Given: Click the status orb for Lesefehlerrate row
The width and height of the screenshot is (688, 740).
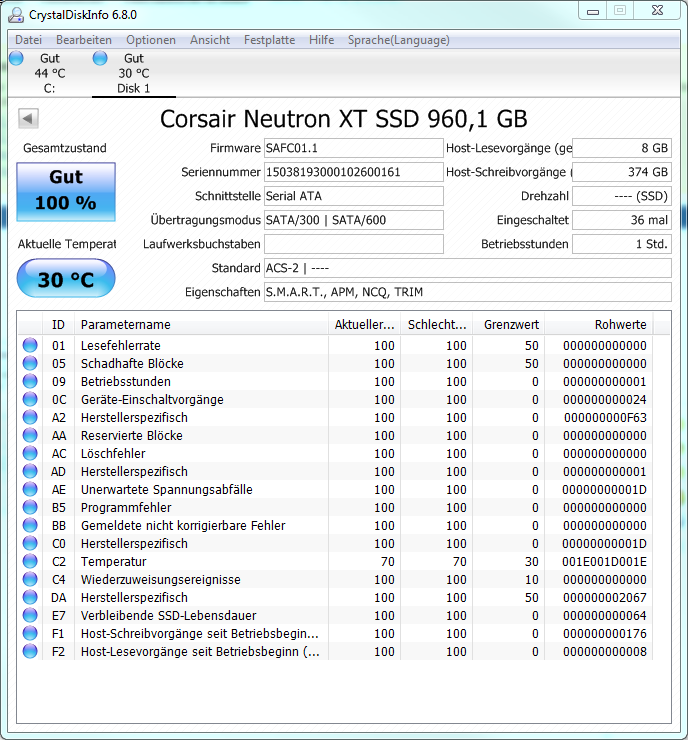Looking at the screenshot, I should point(30,345).
